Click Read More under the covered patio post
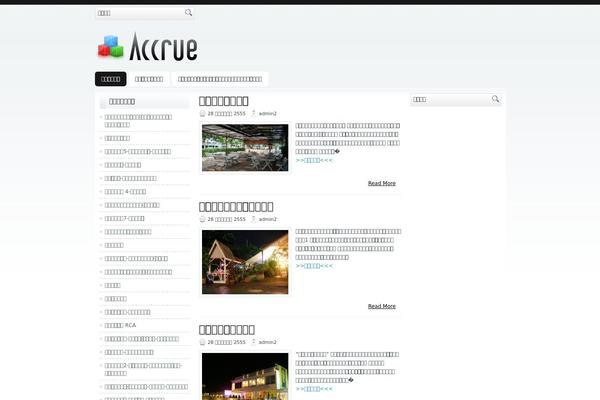This screenshot has width=600, height=400. pos(382,183)
